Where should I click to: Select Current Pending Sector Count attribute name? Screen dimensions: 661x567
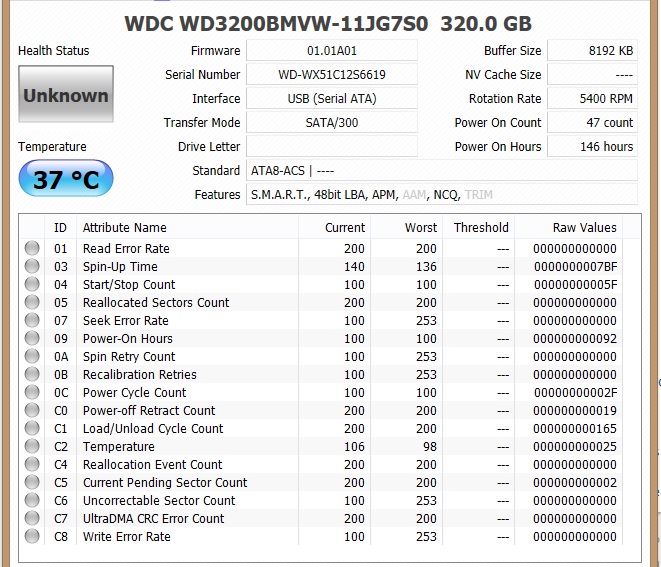click(x=165, y=483)
